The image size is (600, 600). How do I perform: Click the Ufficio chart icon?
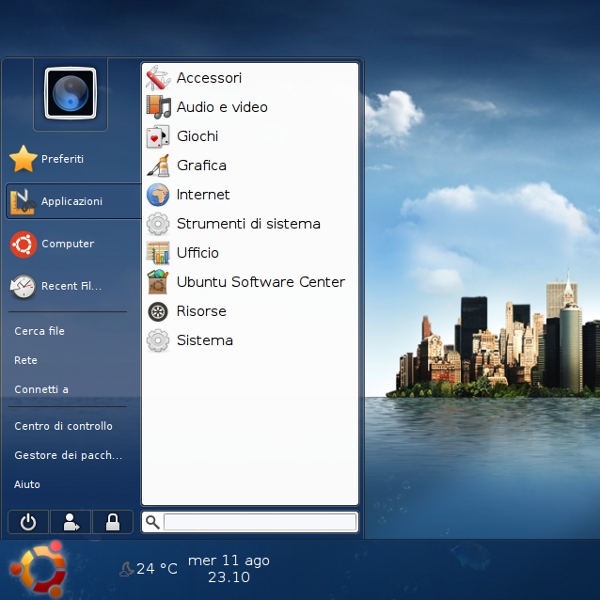click(x=158, y=253)
